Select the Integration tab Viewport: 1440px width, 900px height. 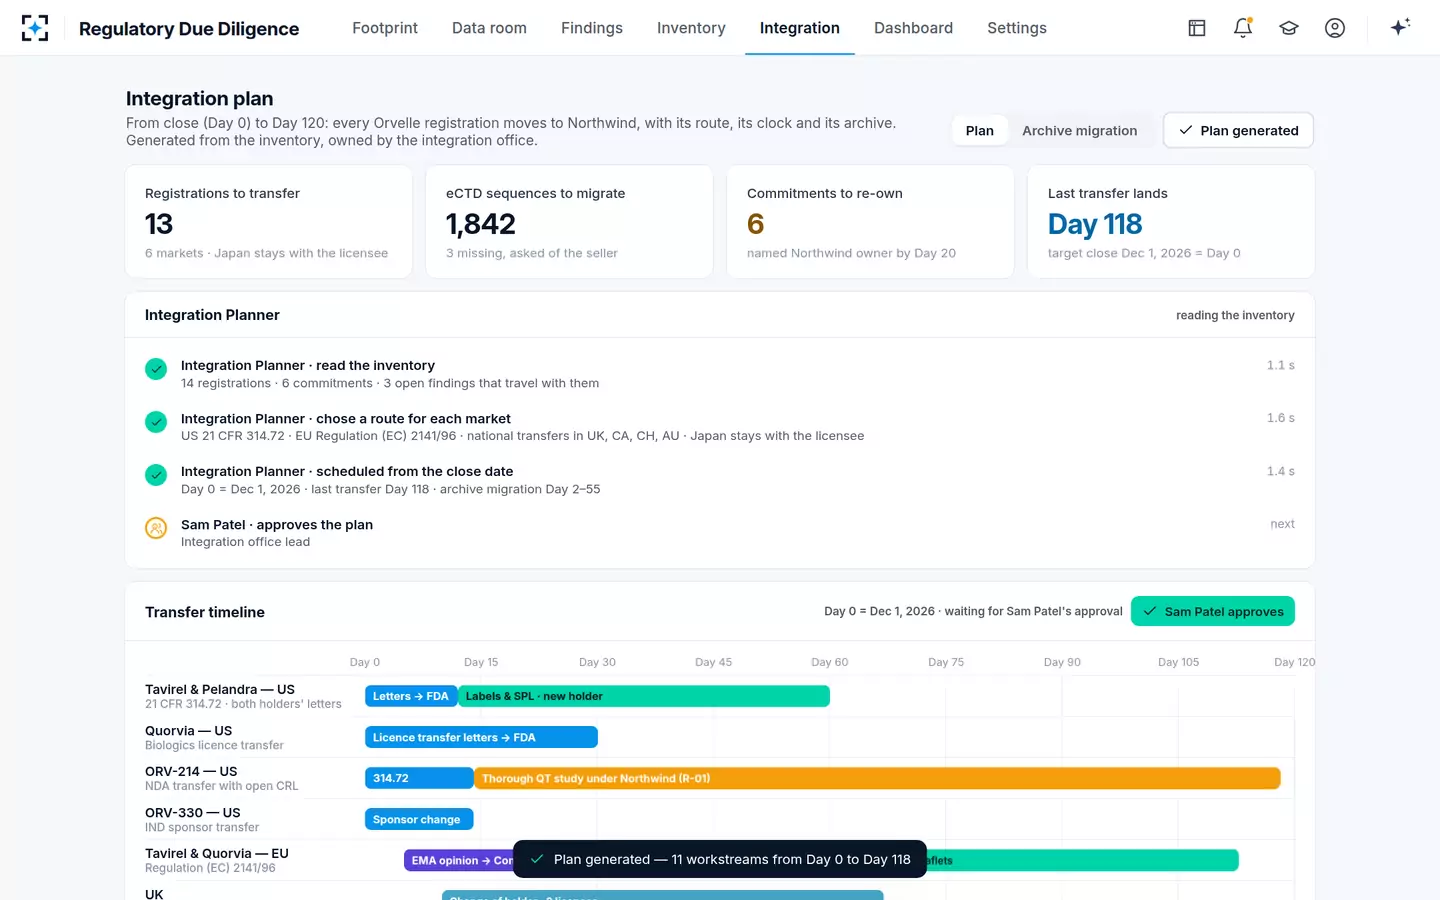(800, 28)
